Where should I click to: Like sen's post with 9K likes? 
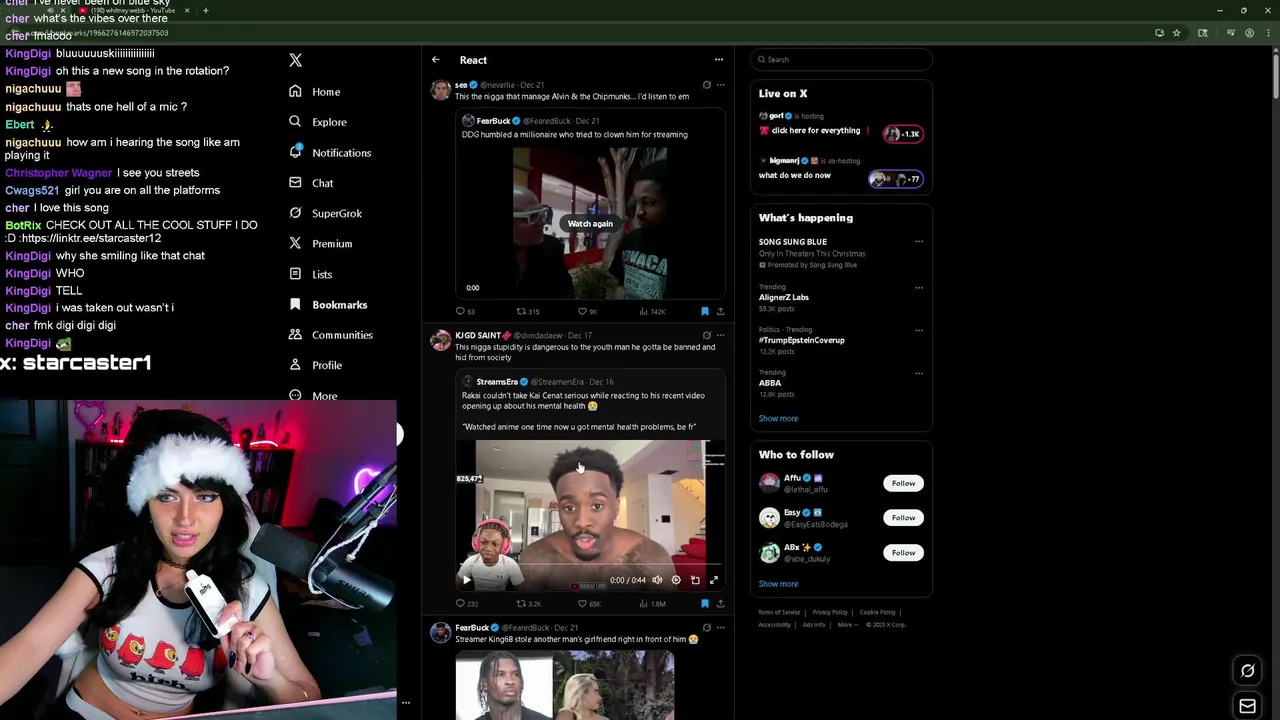point(587,311)
